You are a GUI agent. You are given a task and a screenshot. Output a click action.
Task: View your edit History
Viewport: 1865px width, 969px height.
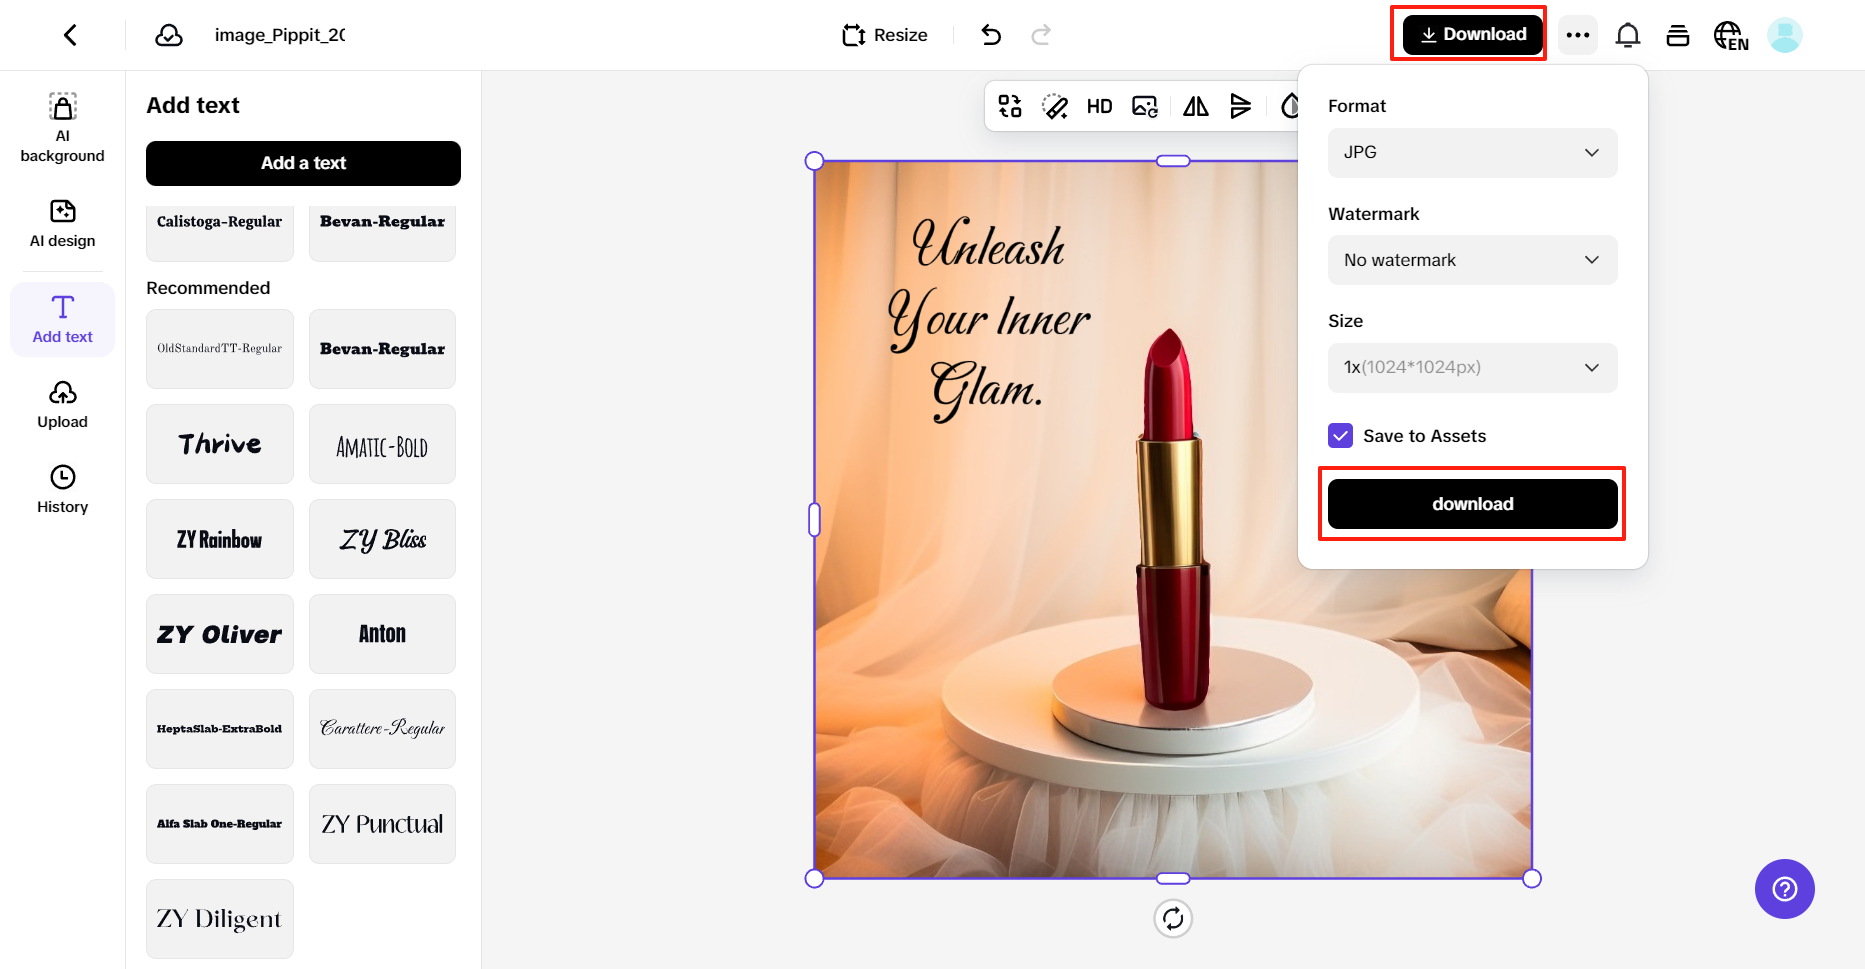pos(62,488)
